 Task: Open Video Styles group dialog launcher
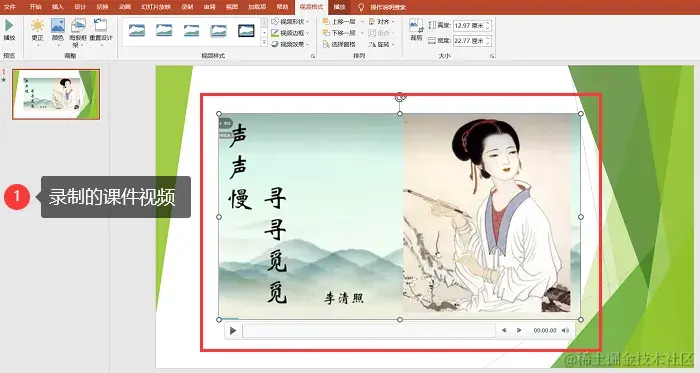313,56
